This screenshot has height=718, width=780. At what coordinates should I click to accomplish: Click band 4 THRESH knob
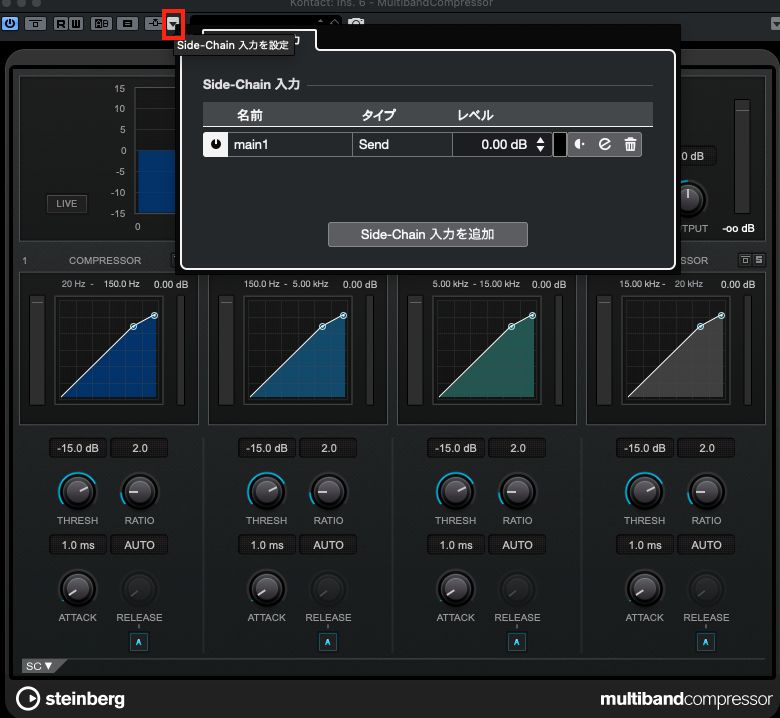pos(645,492)
